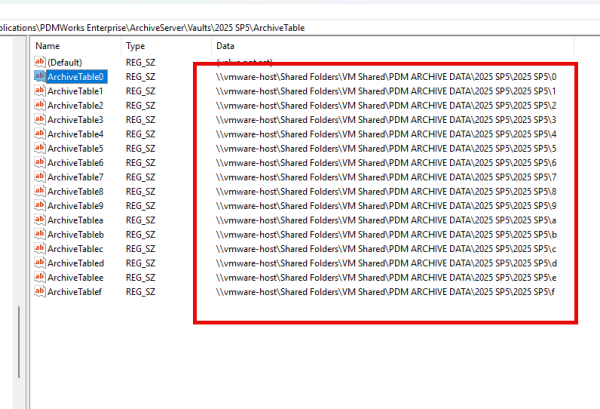Click the ArchiveTablee string value icon

pyautogui.click(x=40, y=277)
